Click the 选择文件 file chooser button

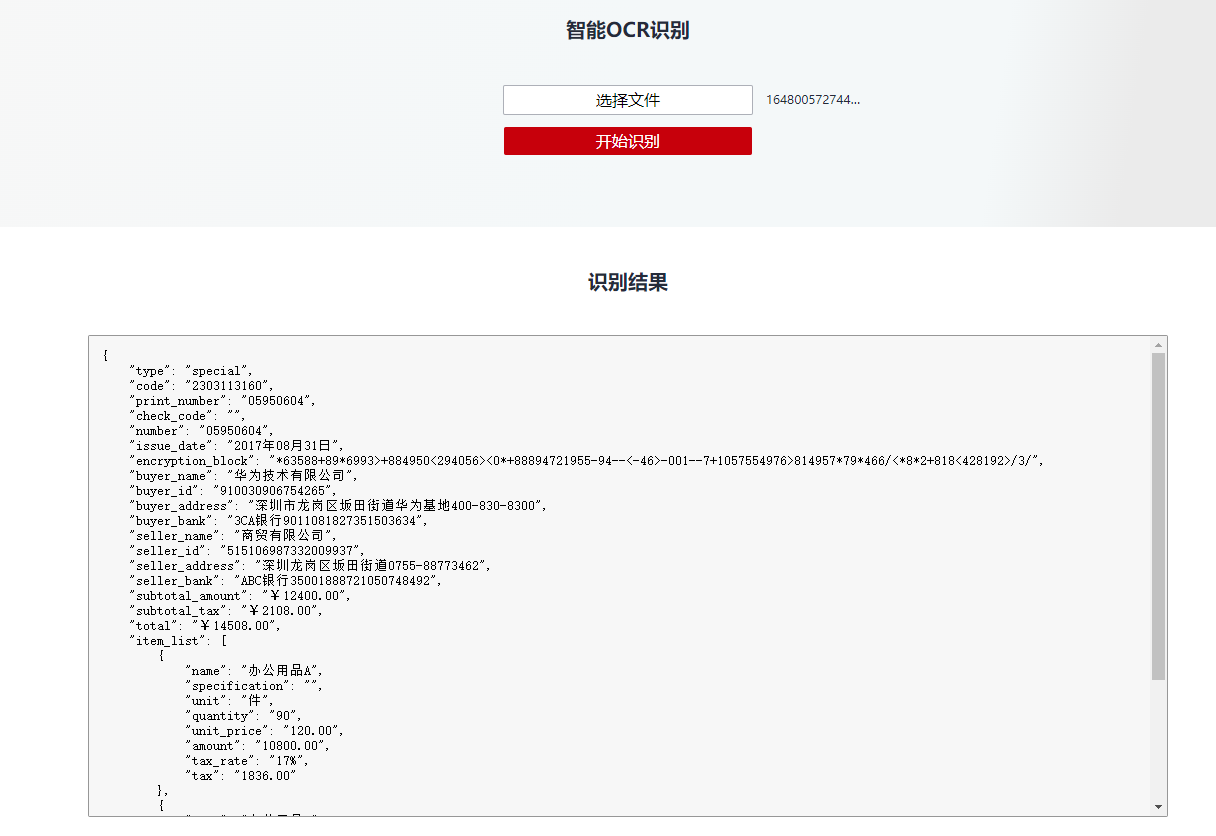[628, 100]
